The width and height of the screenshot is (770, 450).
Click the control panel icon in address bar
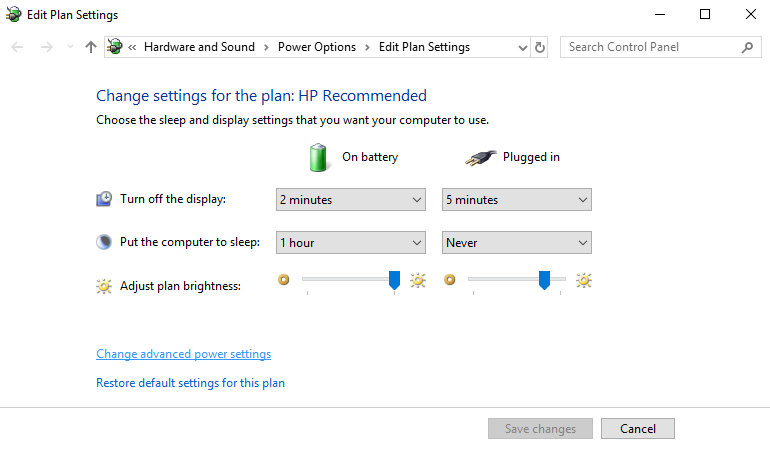[x=115, y=47]
